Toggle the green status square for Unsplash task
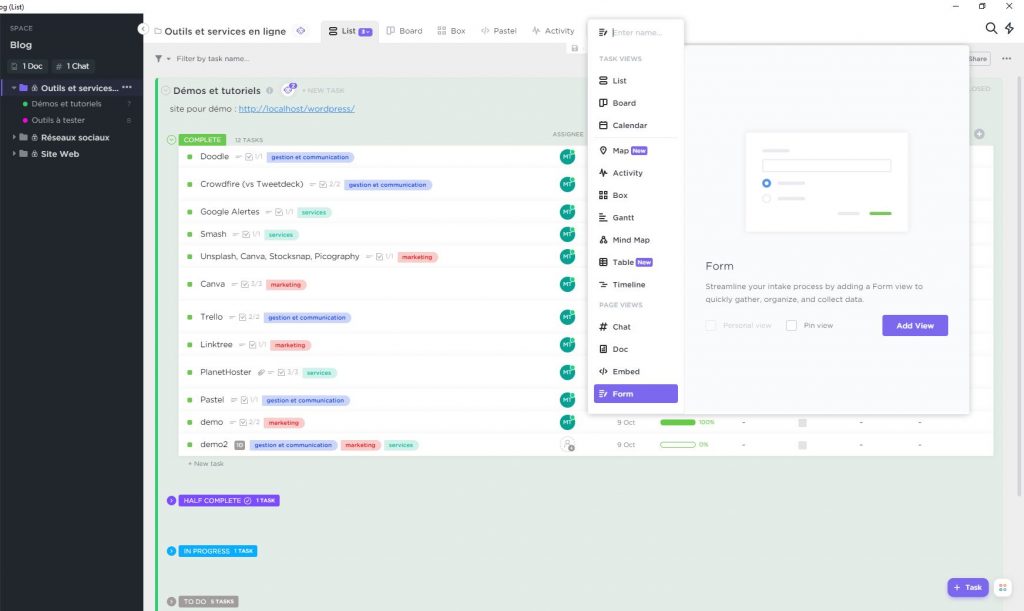The height and width of the screenshot is (611, 1024). click(189, 257)
